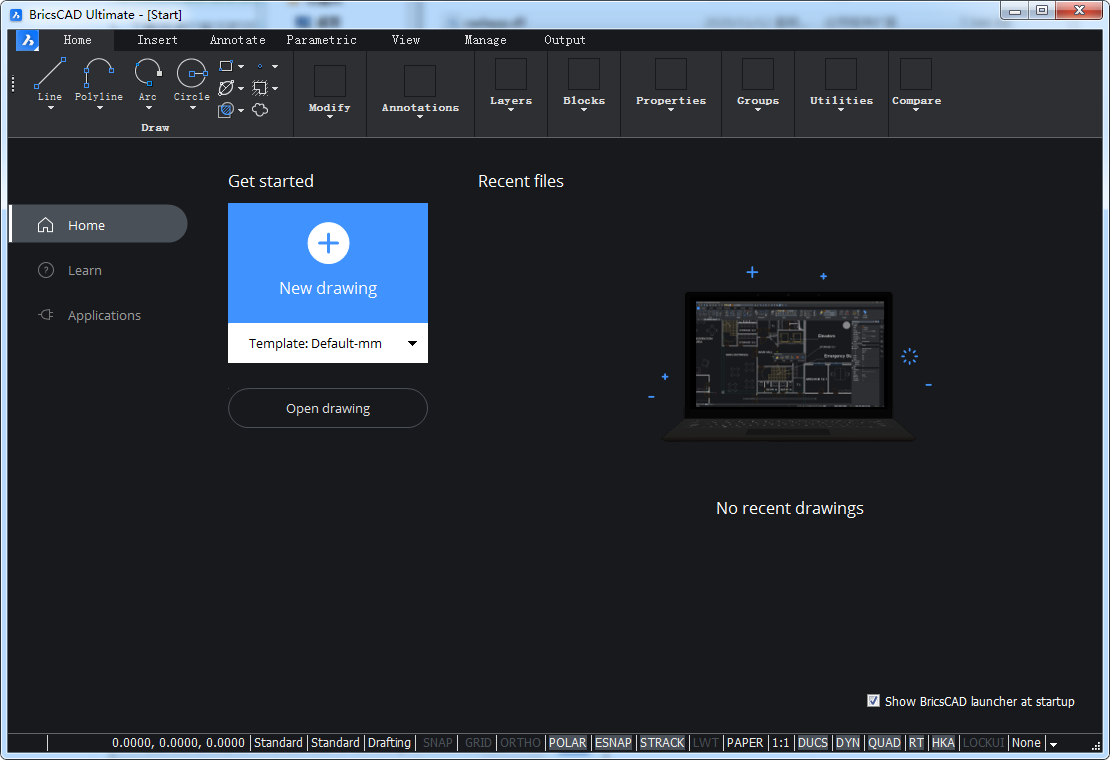Go to Learn in the sidebar
1110x760 pixels.
tap(84, 270)
